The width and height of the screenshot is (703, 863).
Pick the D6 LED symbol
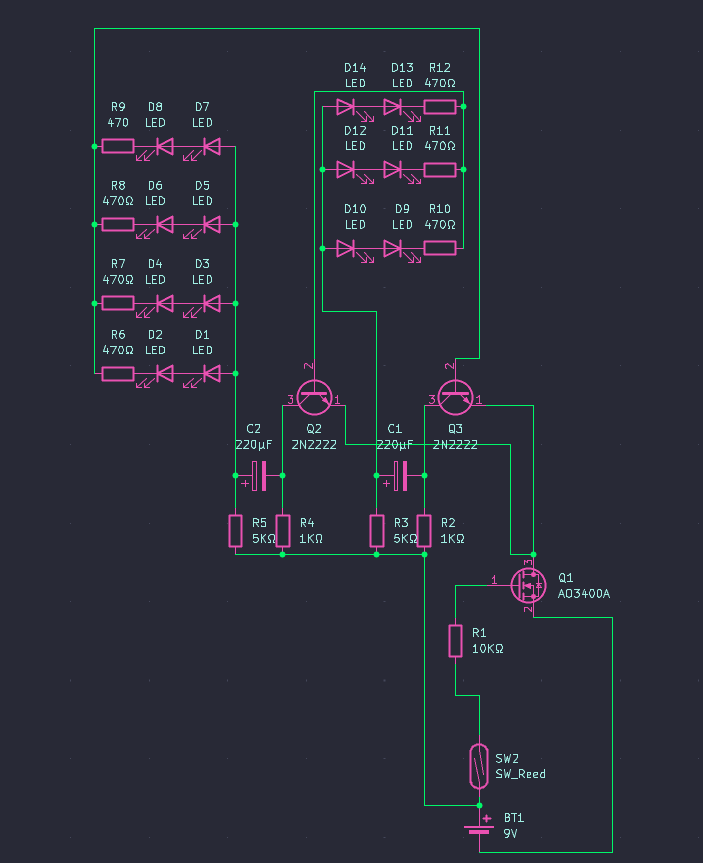[x=165, y=225]
